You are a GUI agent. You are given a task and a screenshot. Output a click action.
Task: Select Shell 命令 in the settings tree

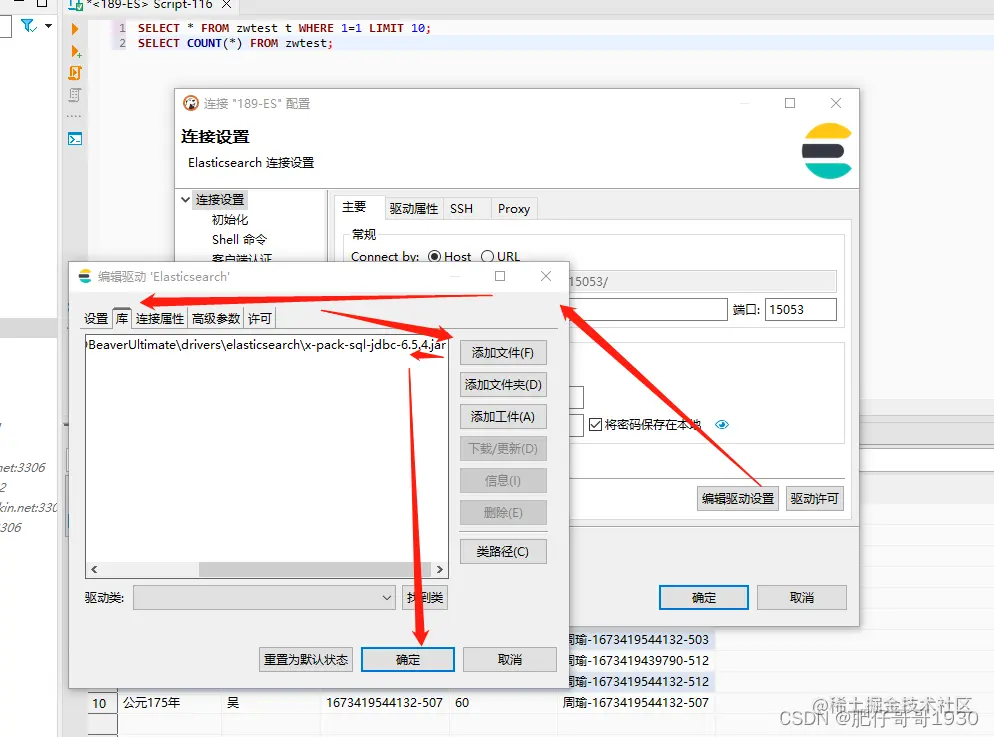239,240
